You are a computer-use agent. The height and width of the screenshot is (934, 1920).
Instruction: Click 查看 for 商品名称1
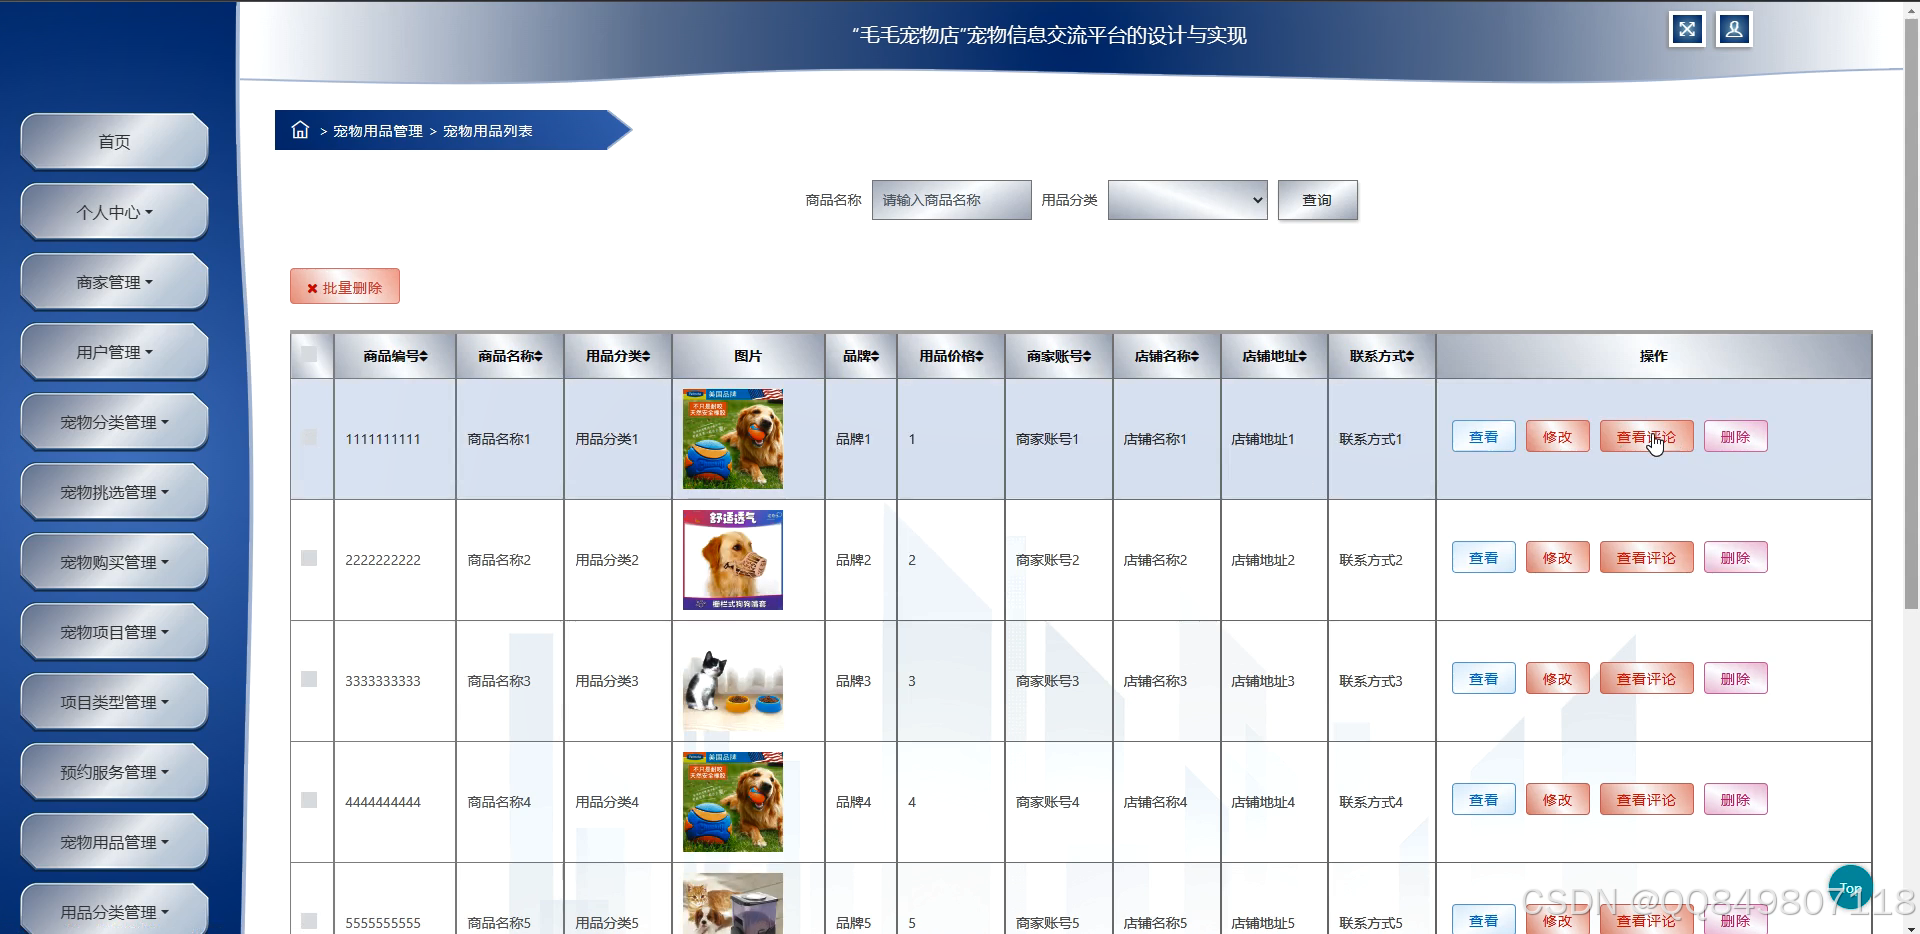(1483, 437)
